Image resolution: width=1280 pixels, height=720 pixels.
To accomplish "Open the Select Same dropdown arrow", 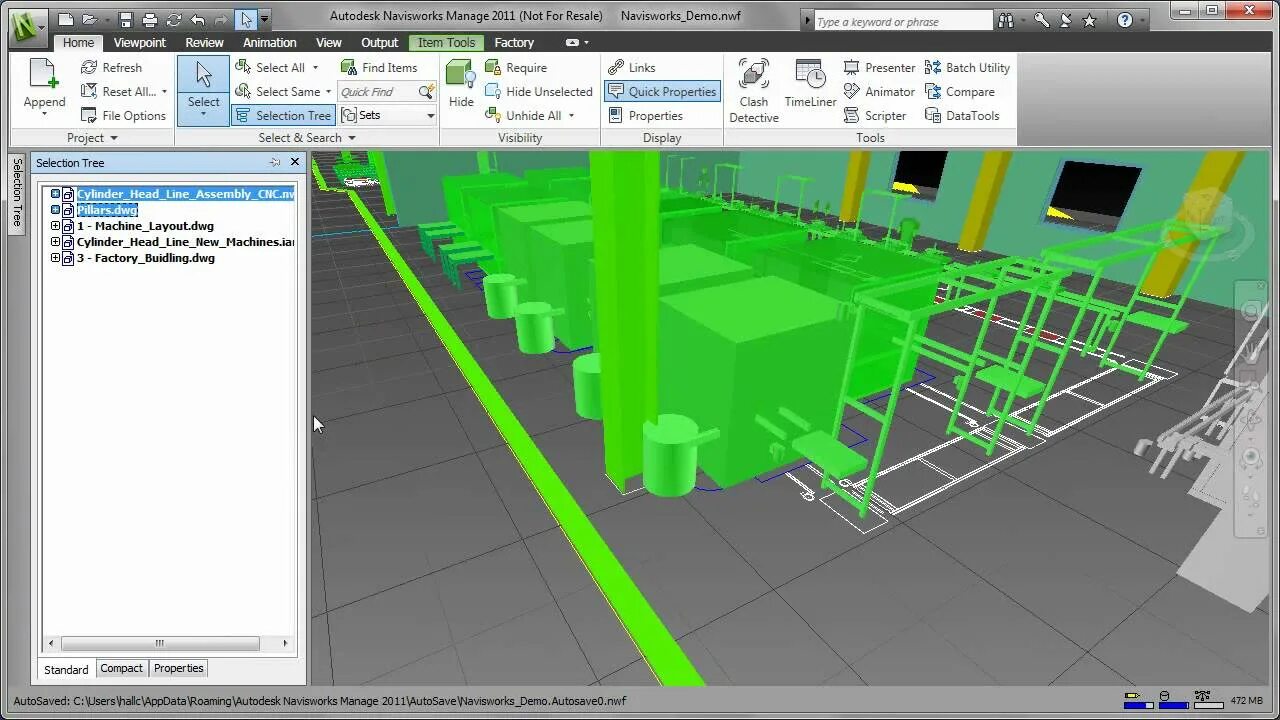I will (x=328, y=91).
